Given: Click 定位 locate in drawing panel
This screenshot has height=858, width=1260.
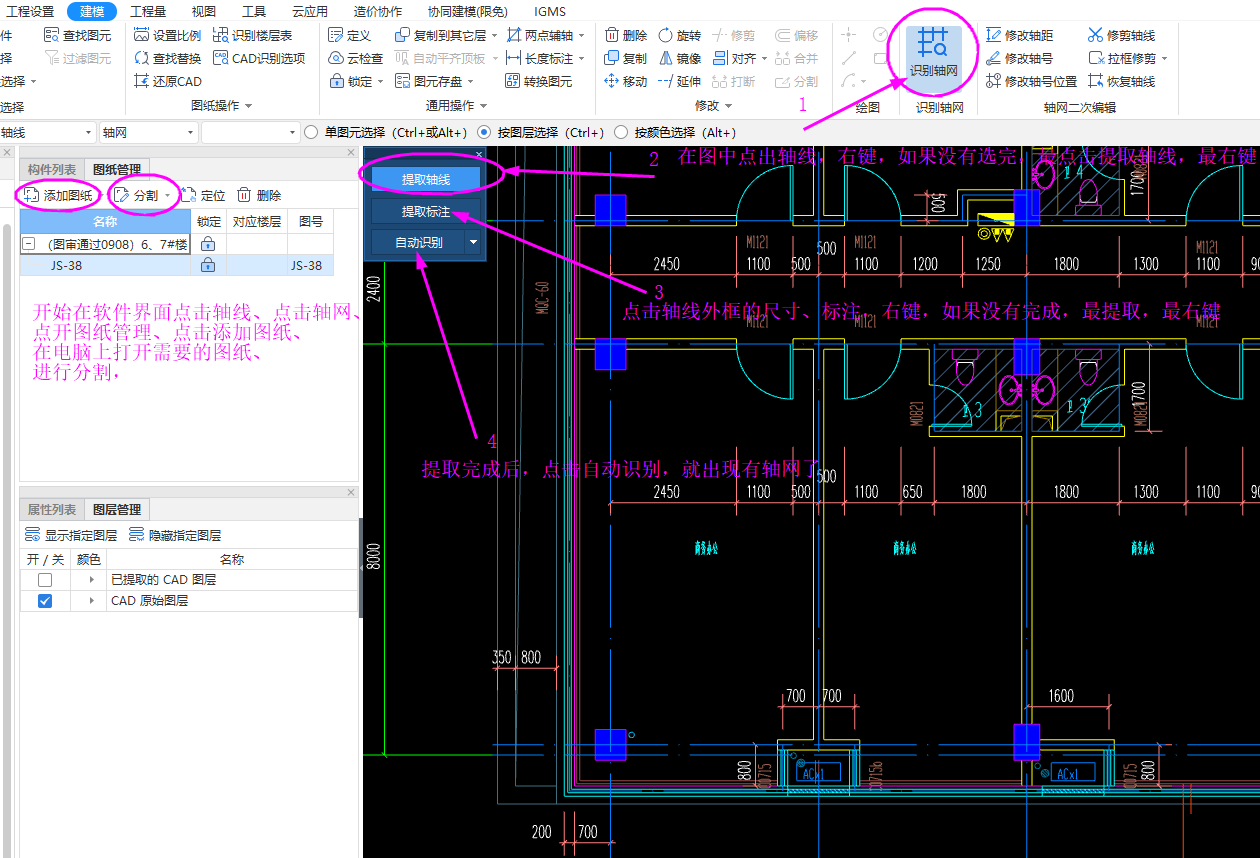Looking at the screenshot, I should tap(204, 195).
